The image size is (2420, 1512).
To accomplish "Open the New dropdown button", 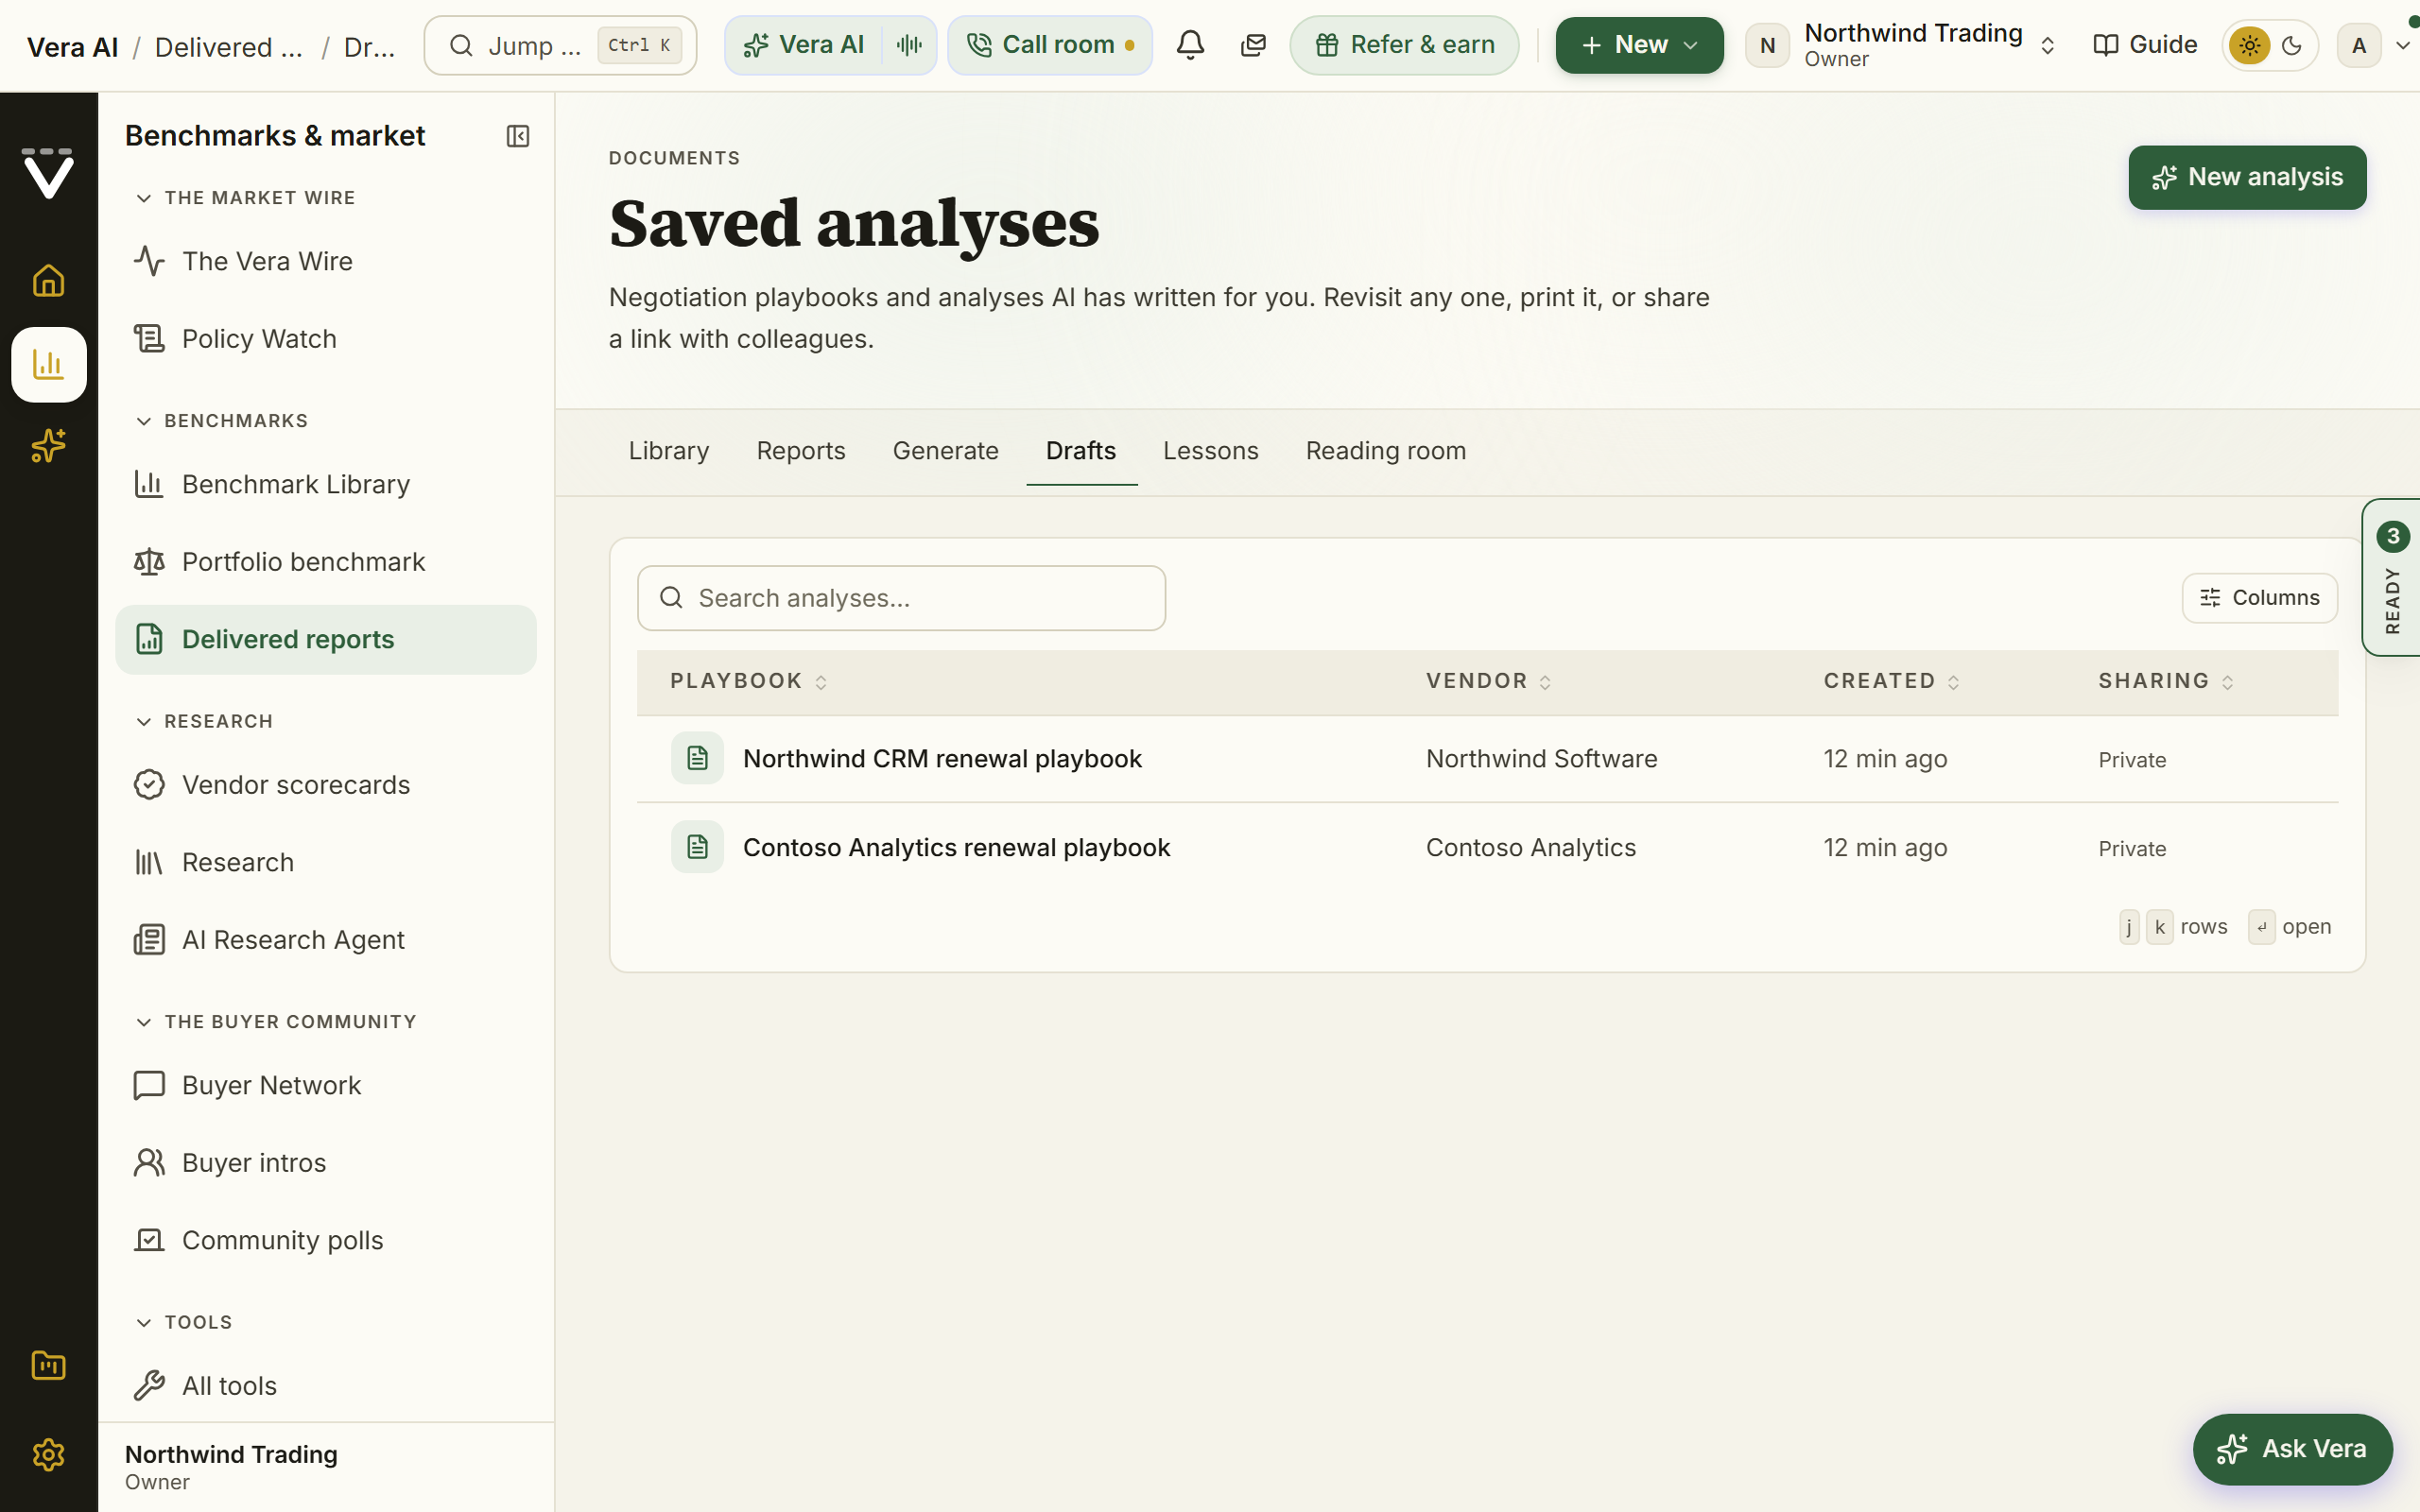I will click(x=1639, y=45).
